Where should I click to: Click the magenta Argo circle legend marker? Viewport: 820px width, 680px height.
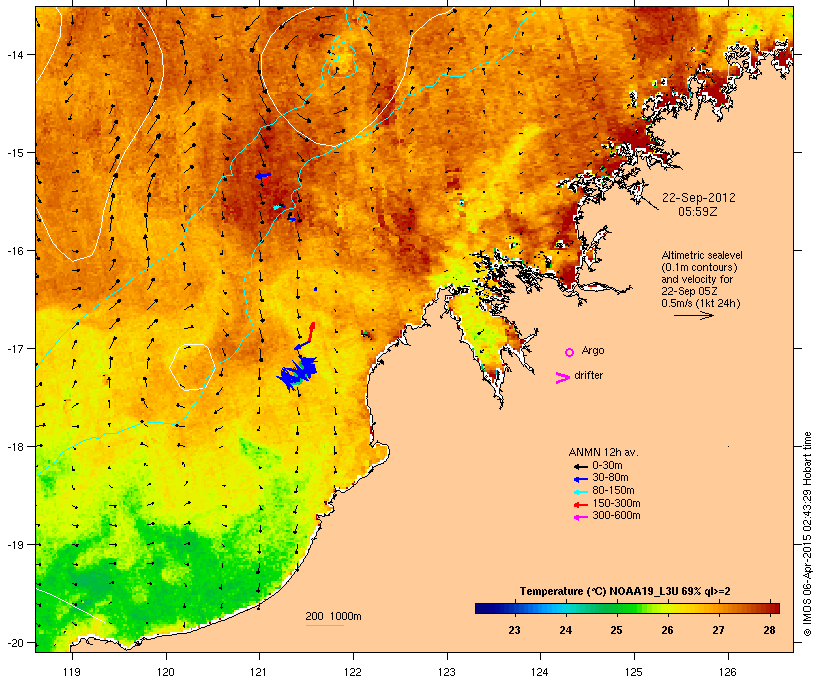[x=570, y=352]
